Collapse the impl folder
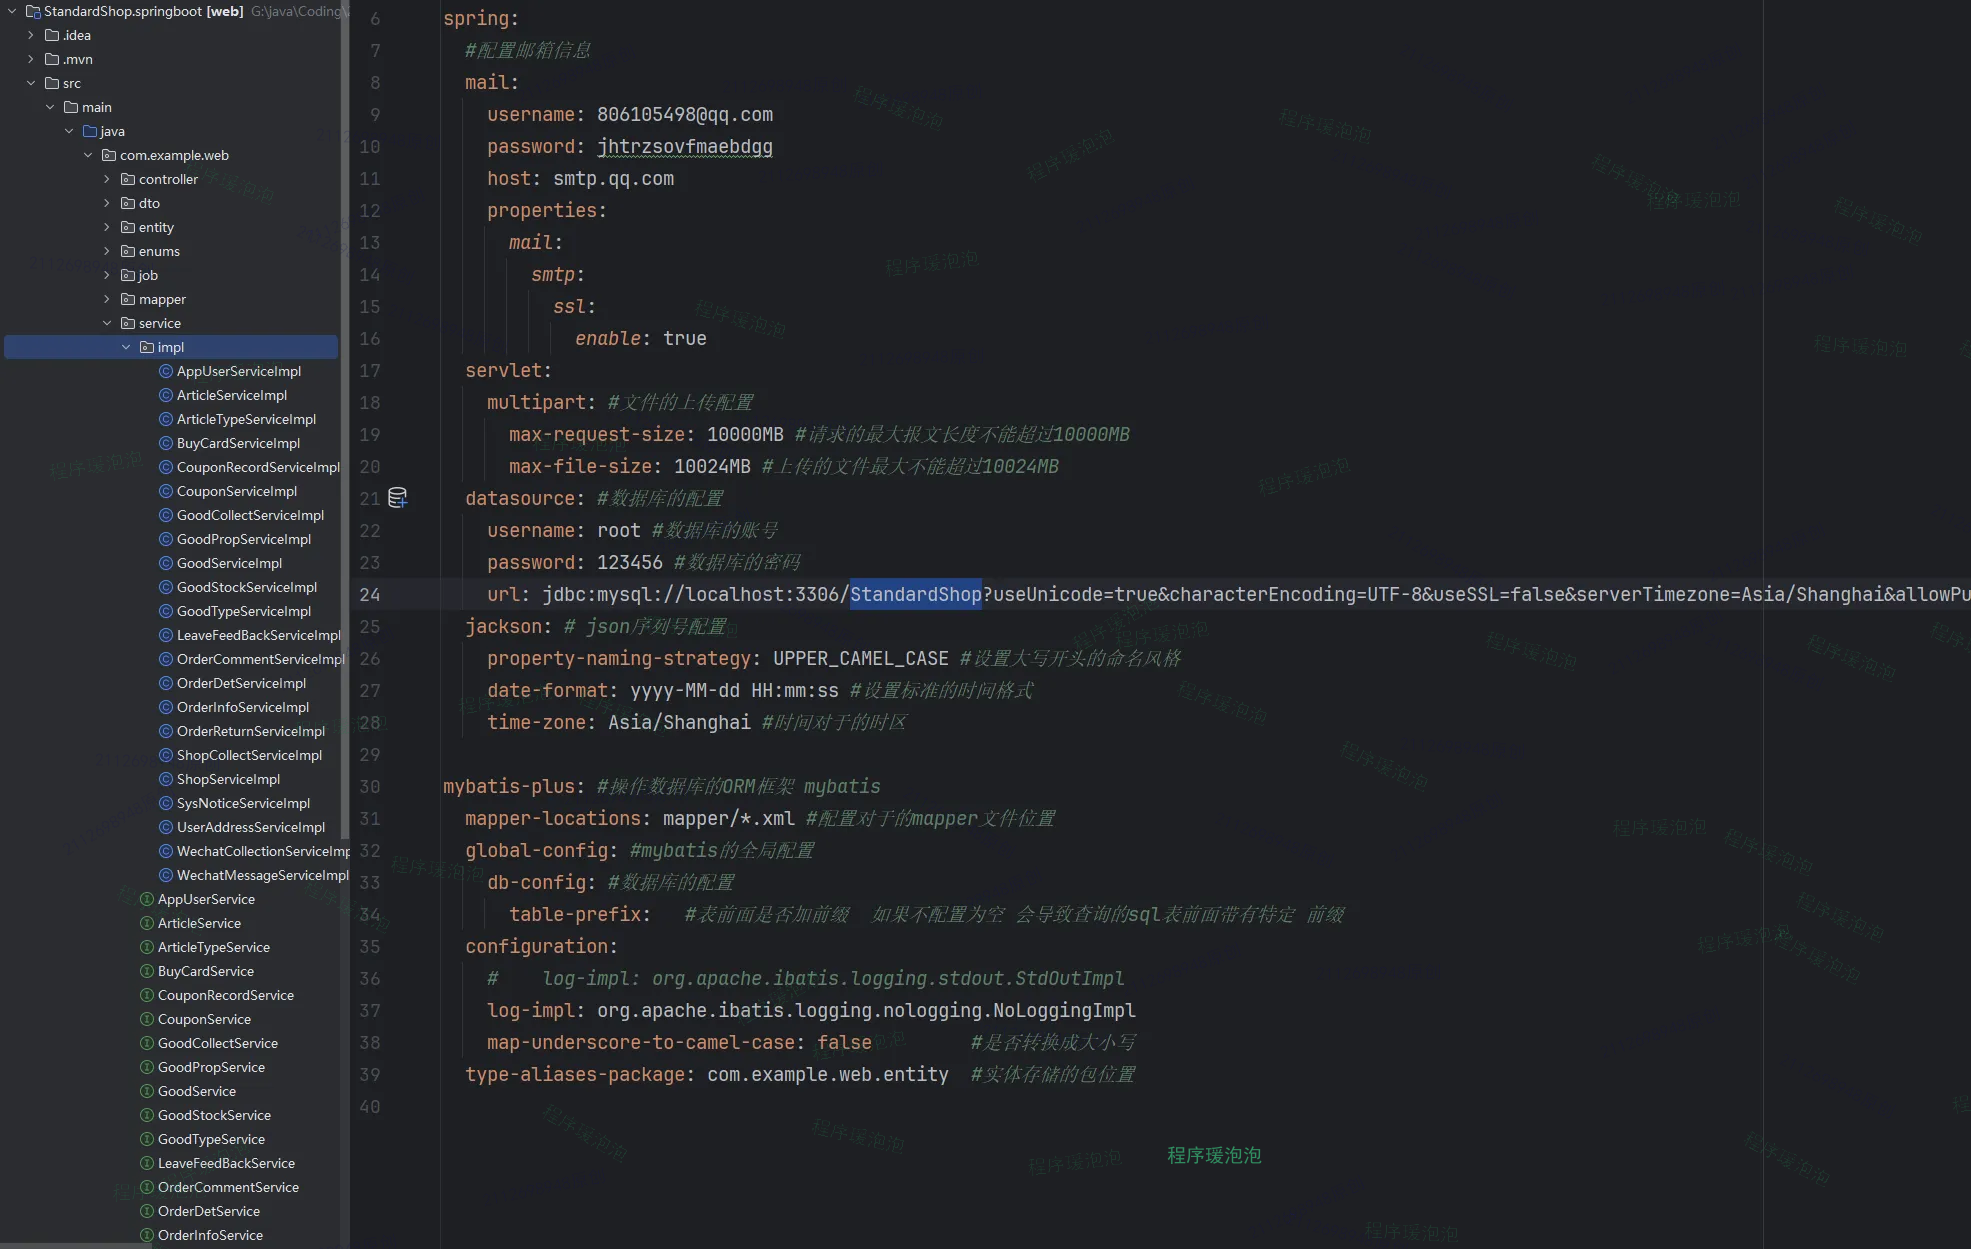Screen dimensions: 1971x1249 click(126, 347)
